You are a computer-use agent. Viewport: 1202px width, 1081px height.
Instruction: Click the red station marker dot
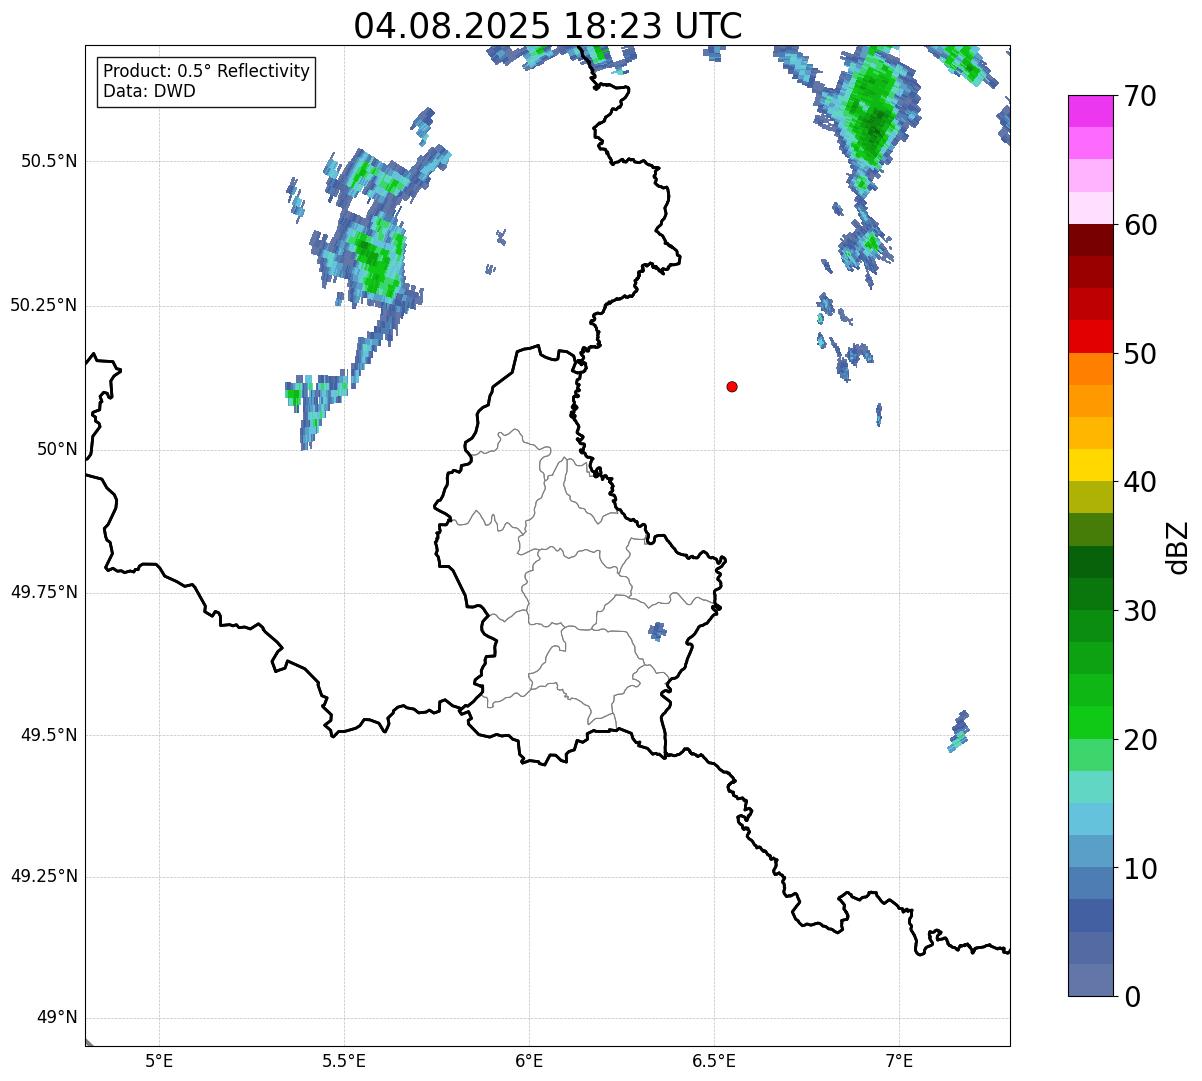[732, 386]
